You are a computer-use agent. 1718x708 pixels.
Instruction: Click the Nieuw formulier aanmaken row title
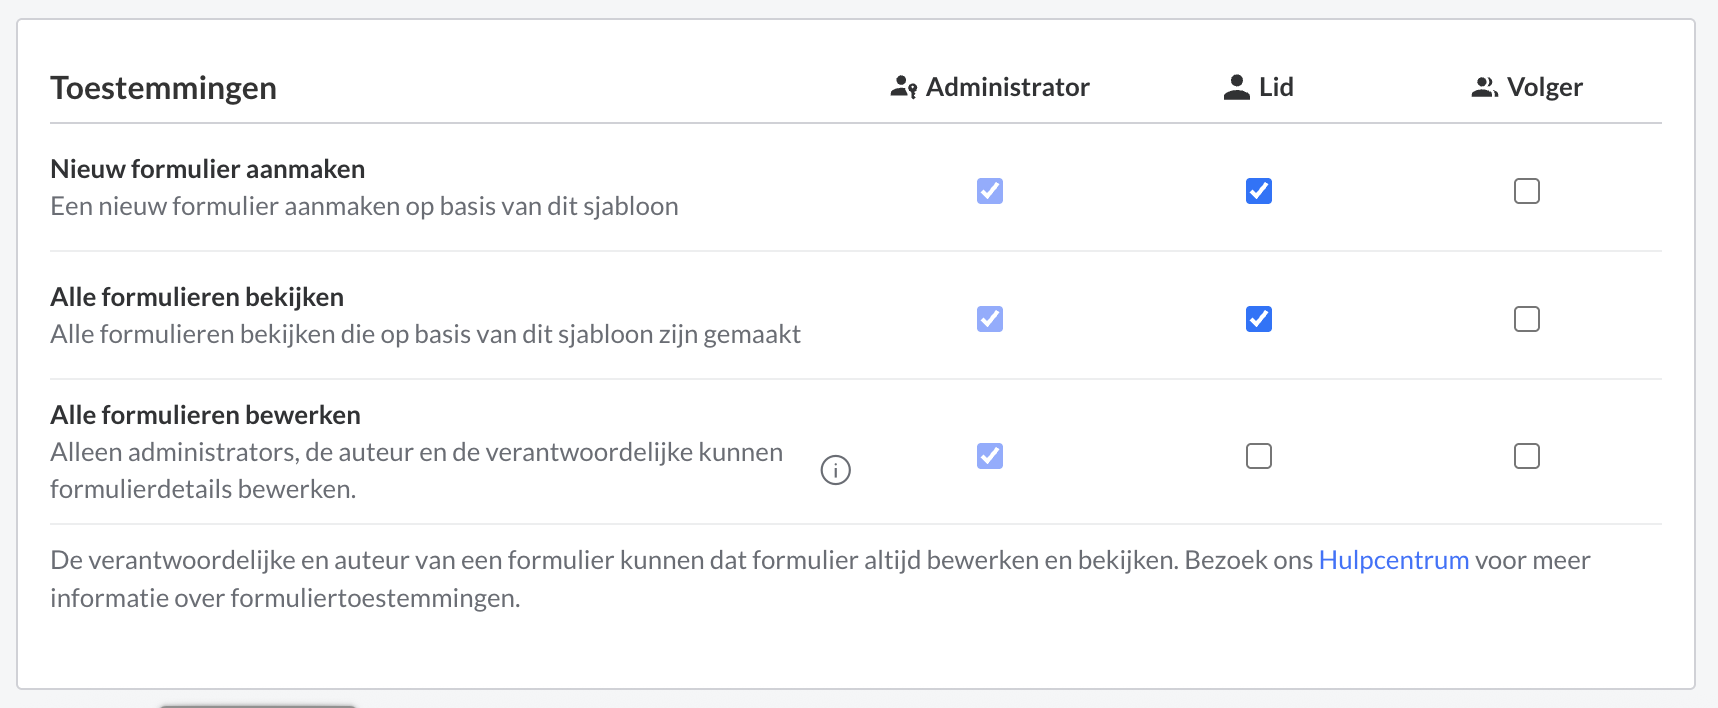pos(207,168)
